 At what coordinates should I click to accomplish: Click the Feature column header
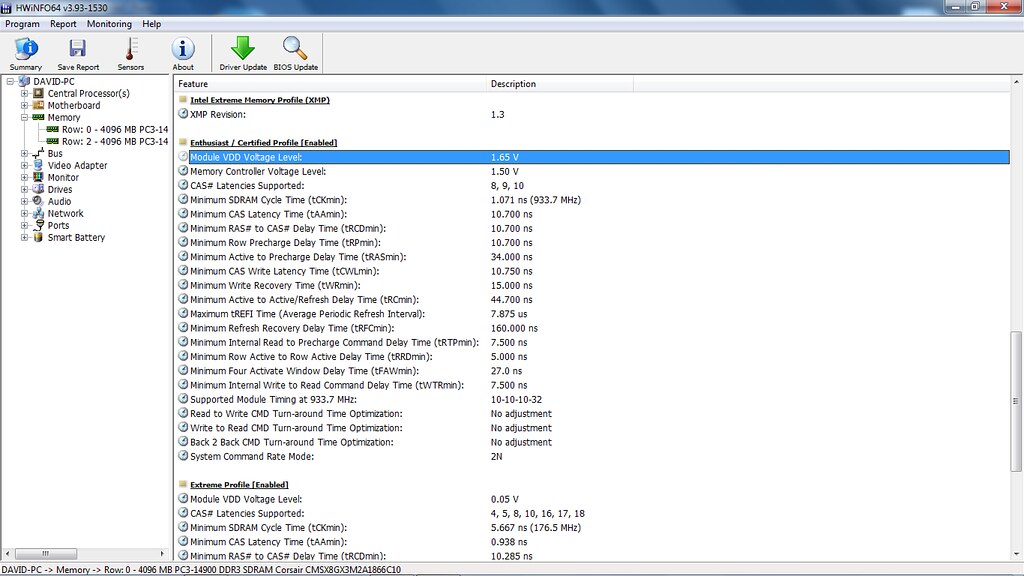point(330,84)
